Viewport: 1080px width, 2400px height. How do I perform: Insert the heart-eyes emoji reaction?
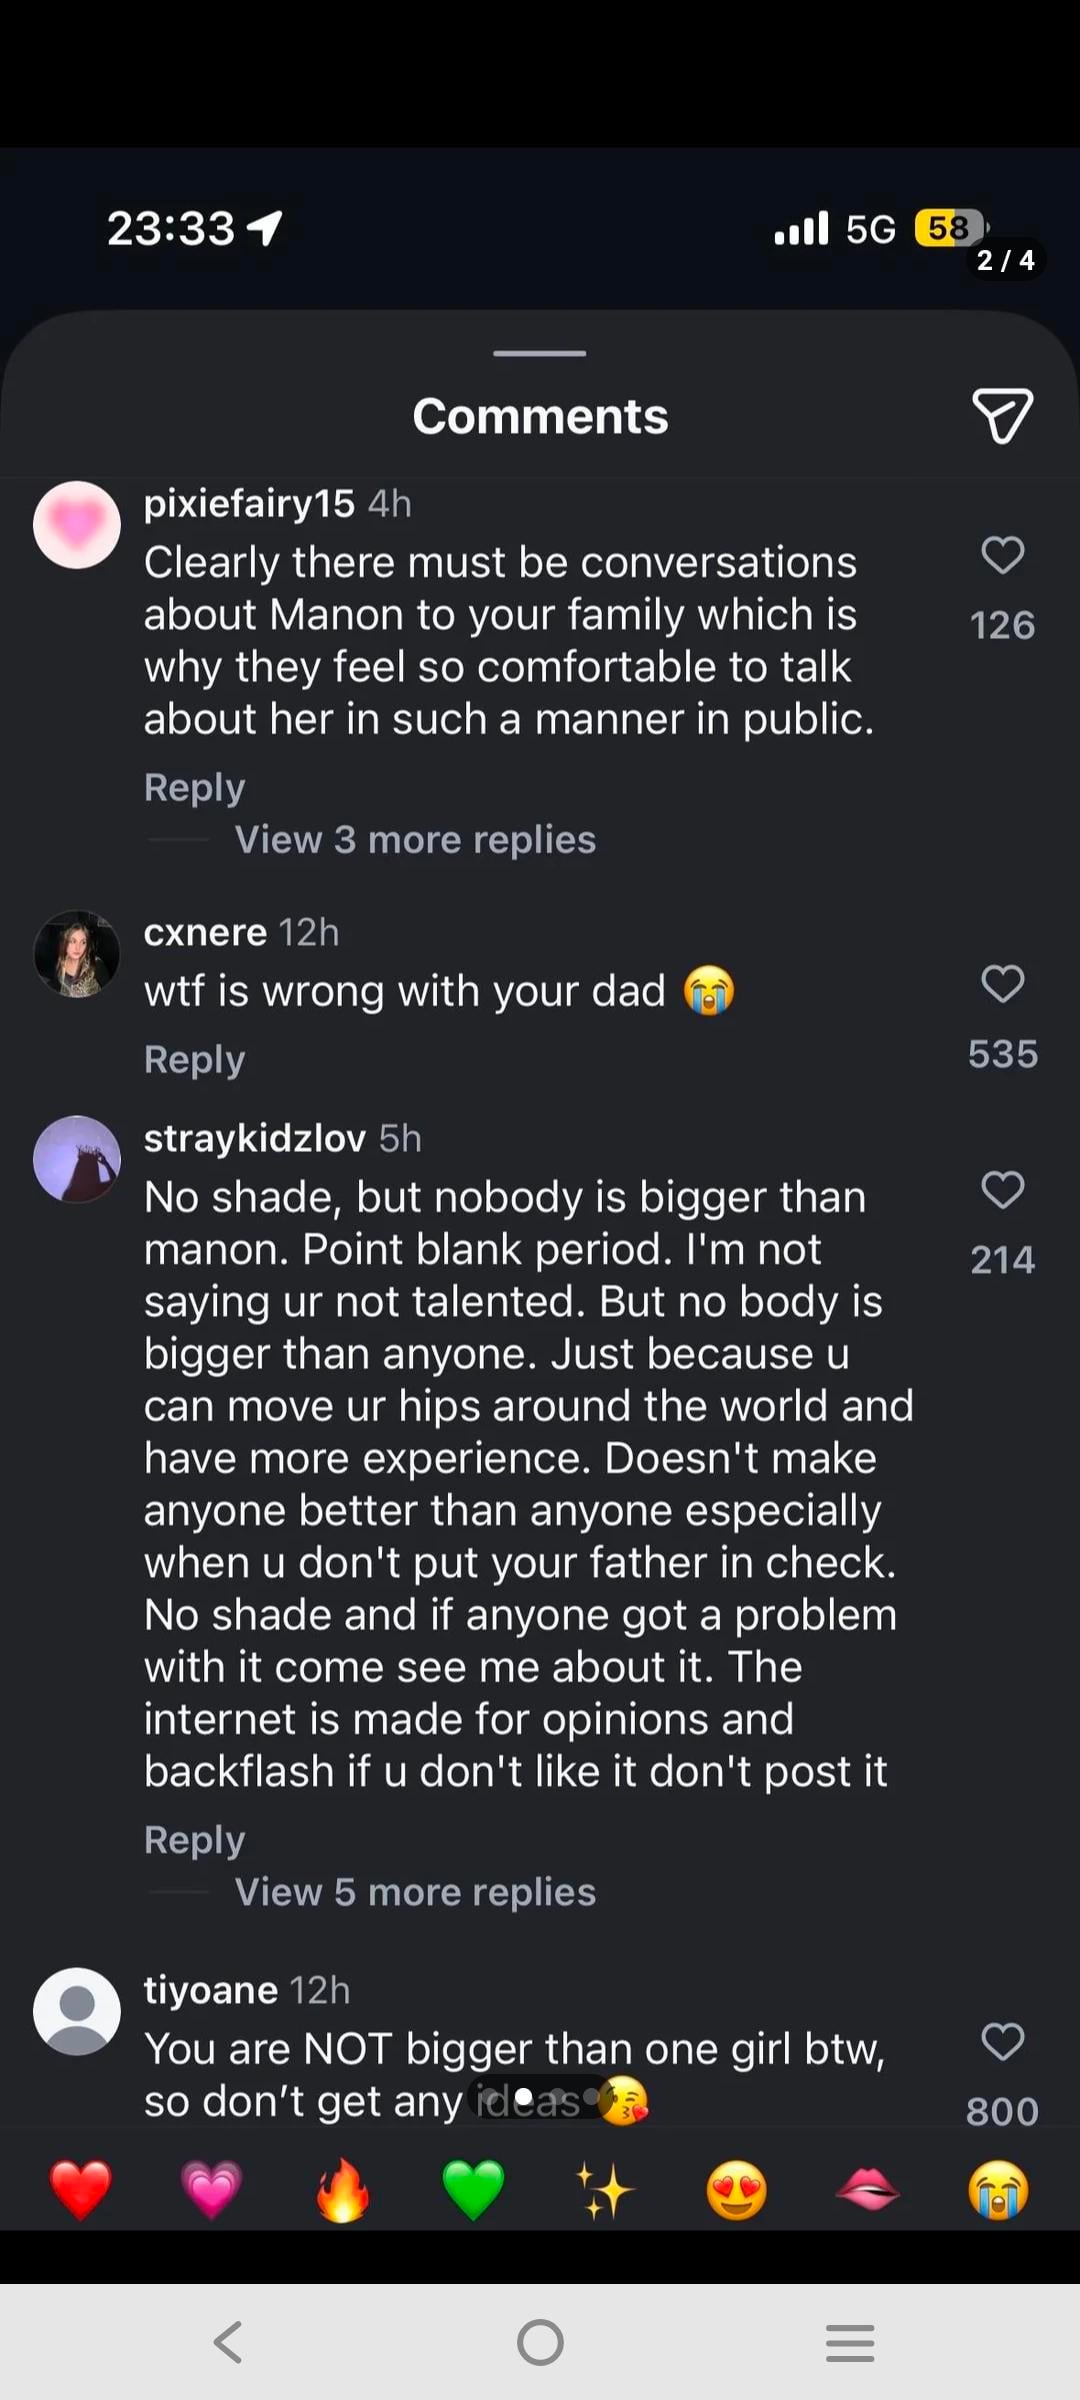(736, 2190)
